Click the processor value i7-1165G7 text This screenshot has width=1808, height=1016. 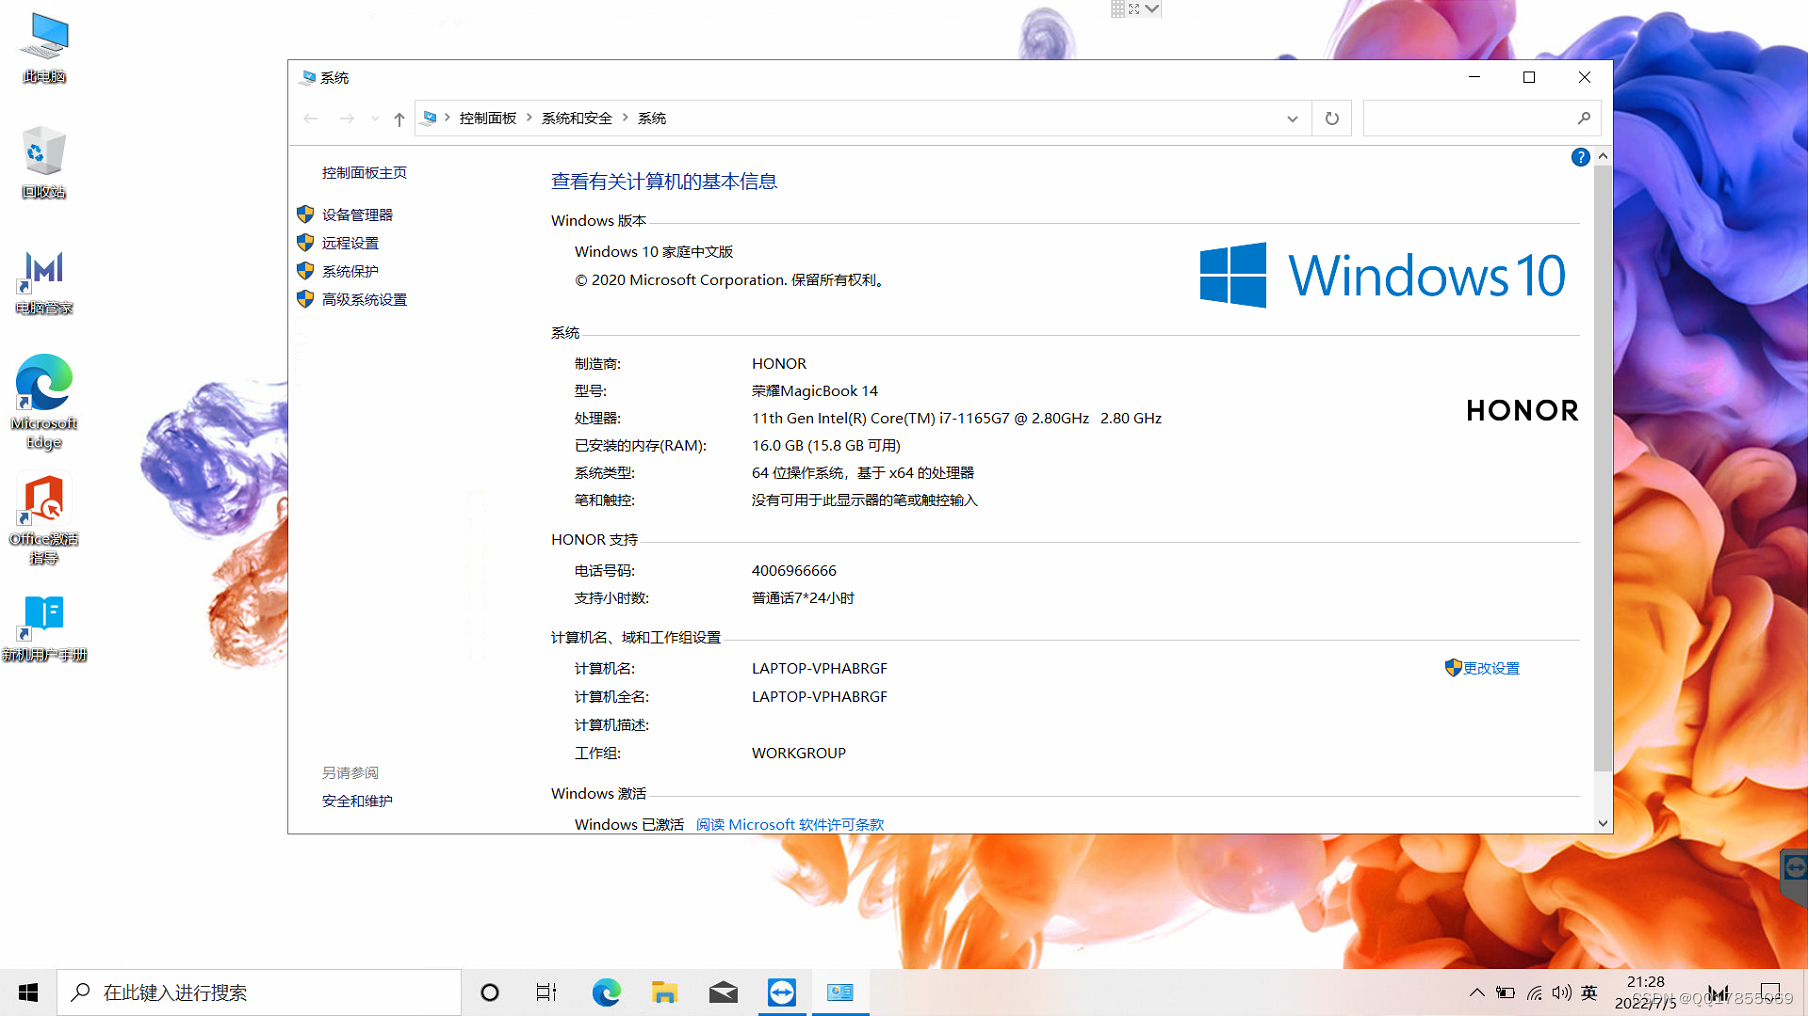coord(957,419)
